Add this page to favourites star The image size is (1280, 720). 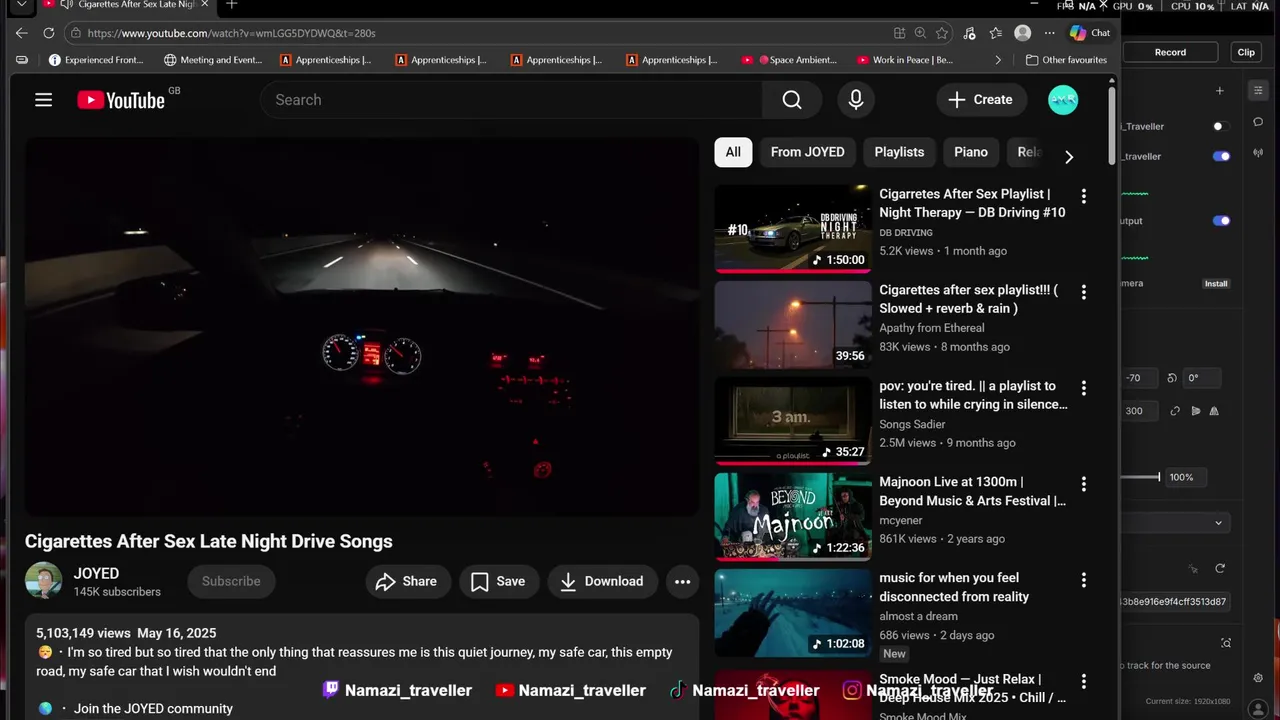(x=942, y=33)
